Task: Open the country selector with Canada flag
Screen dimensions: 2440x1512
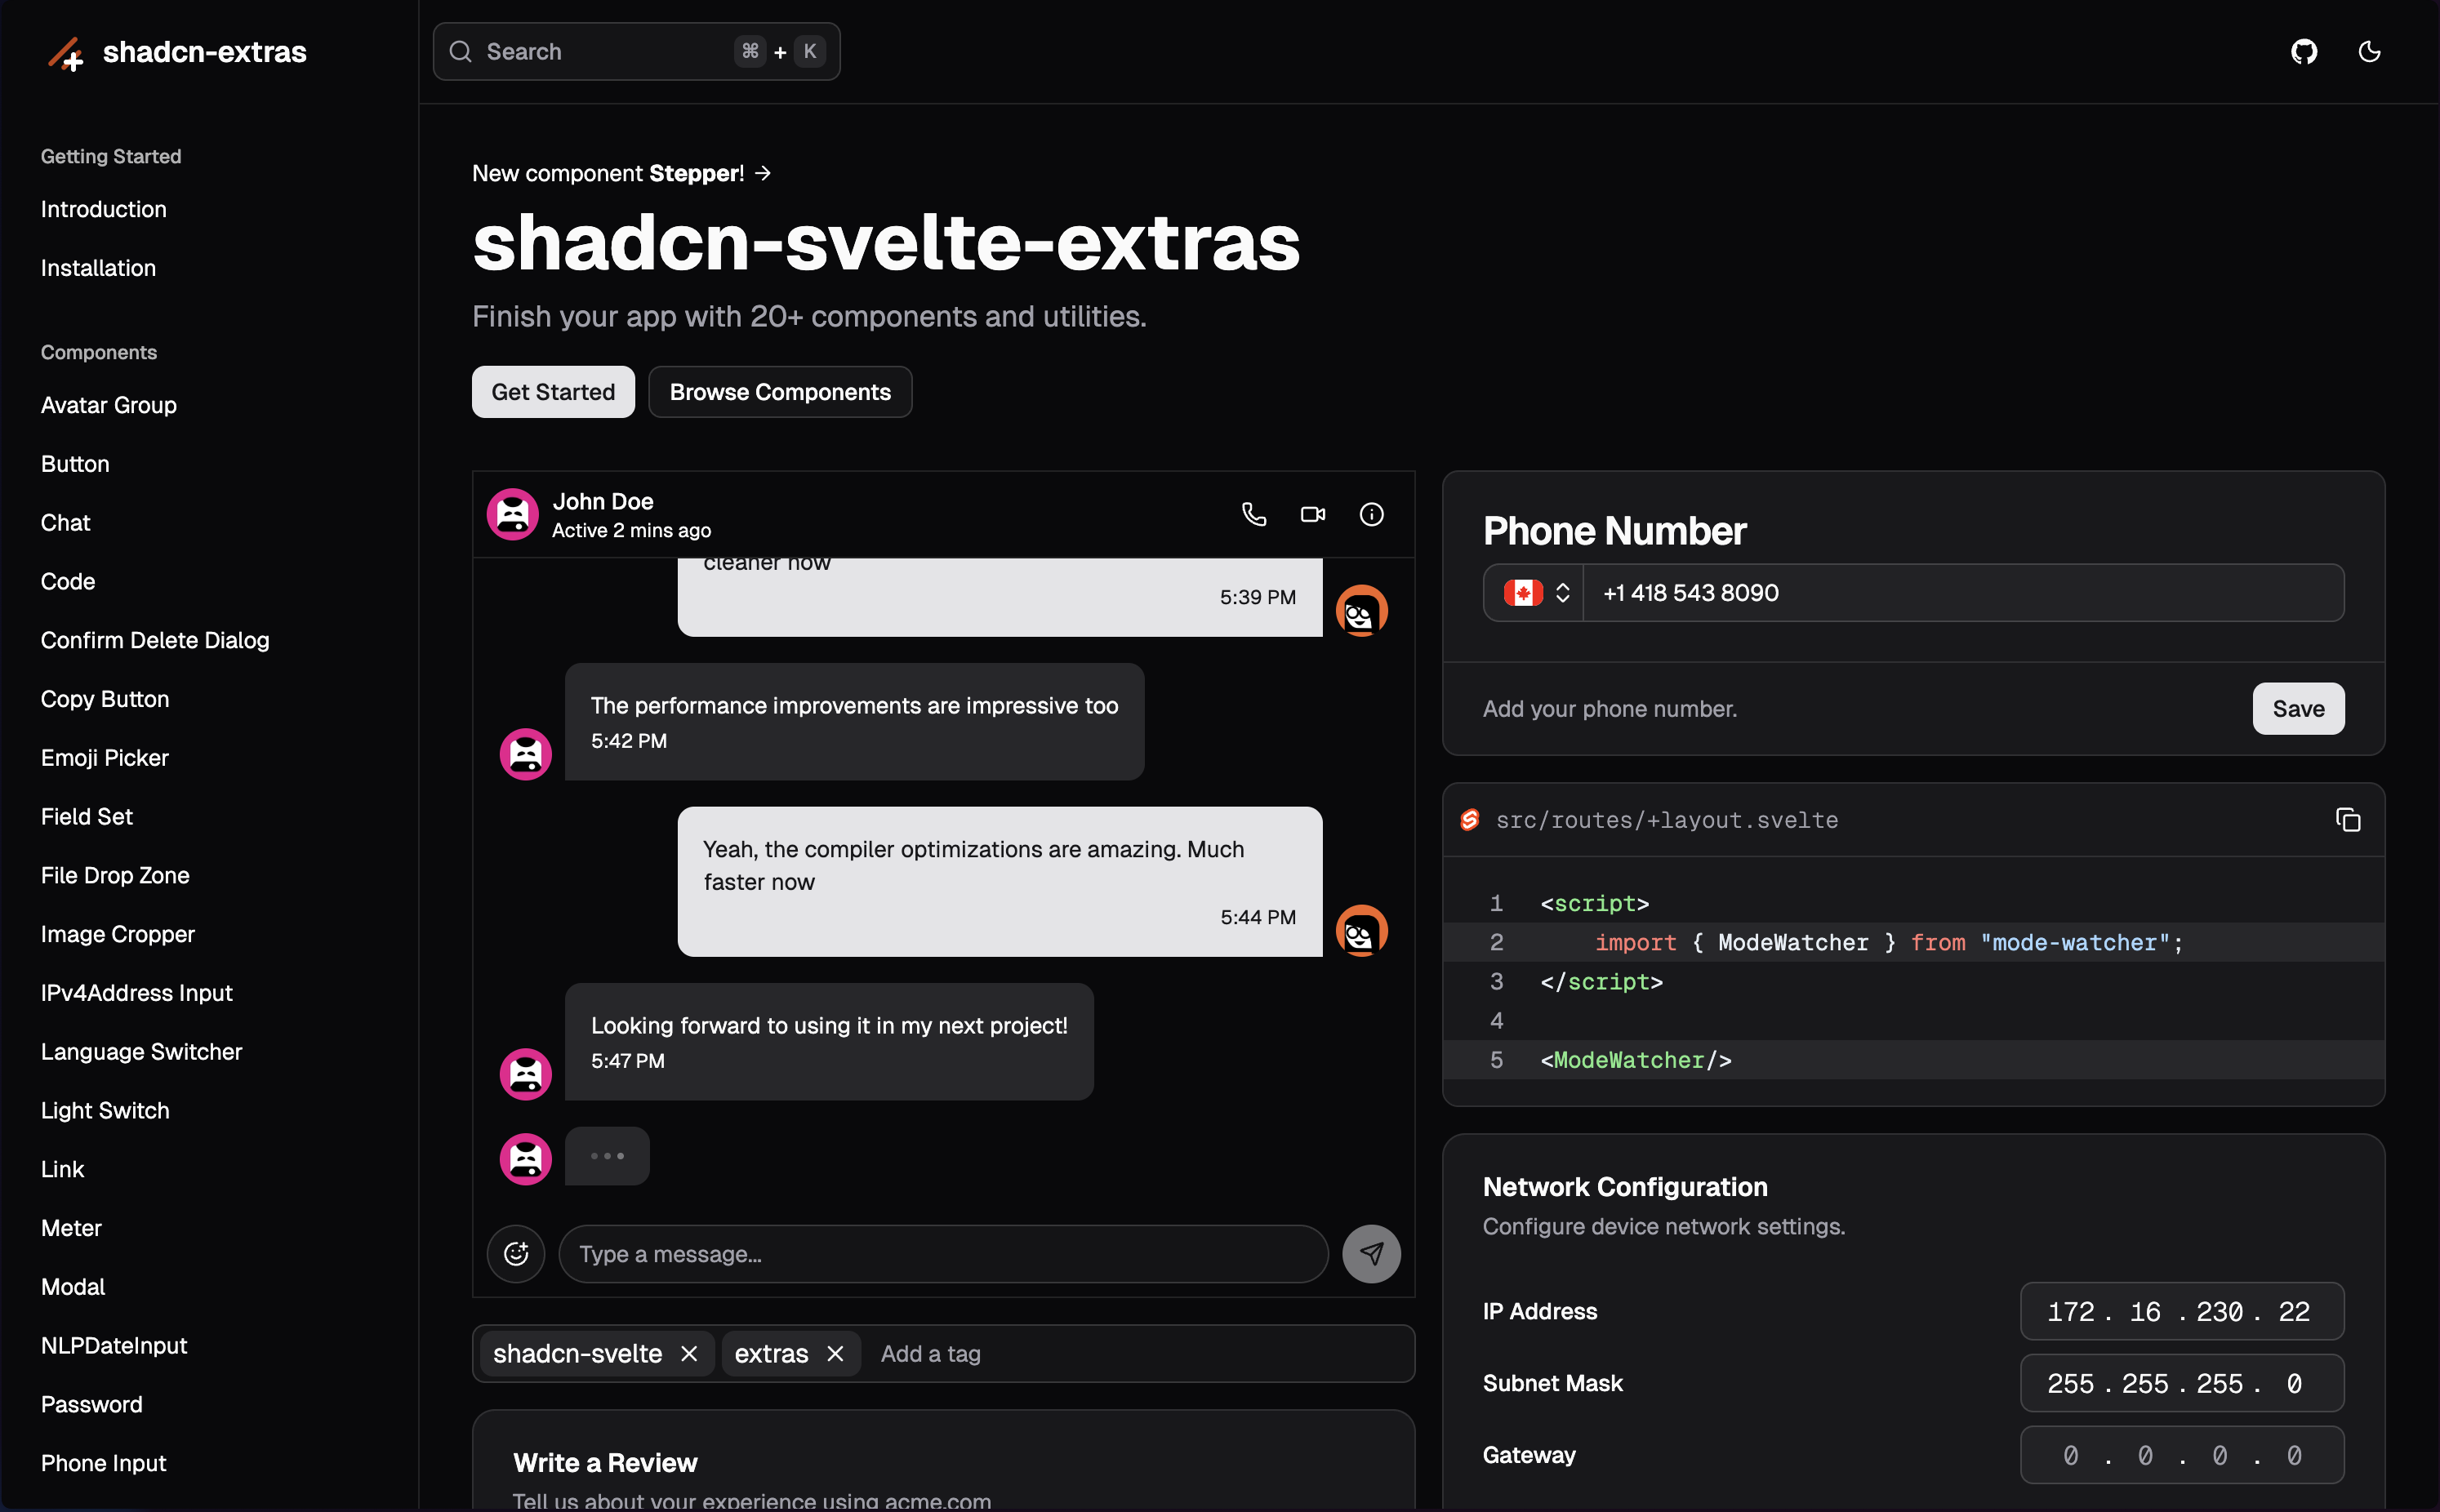Action: tap(1535, 593)
